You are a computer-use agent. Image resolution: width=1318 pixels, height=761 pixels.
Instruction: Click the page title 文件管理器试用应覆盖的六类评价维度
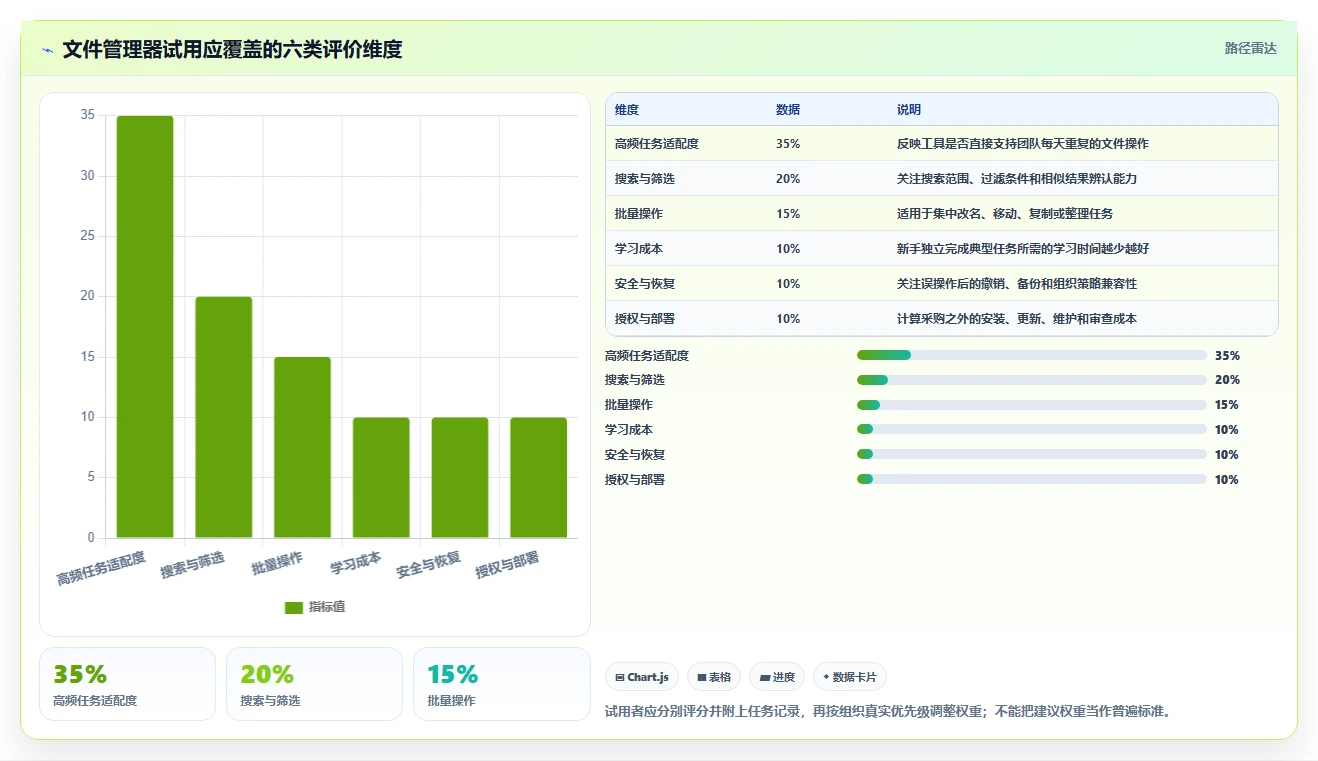pos(232,50)
